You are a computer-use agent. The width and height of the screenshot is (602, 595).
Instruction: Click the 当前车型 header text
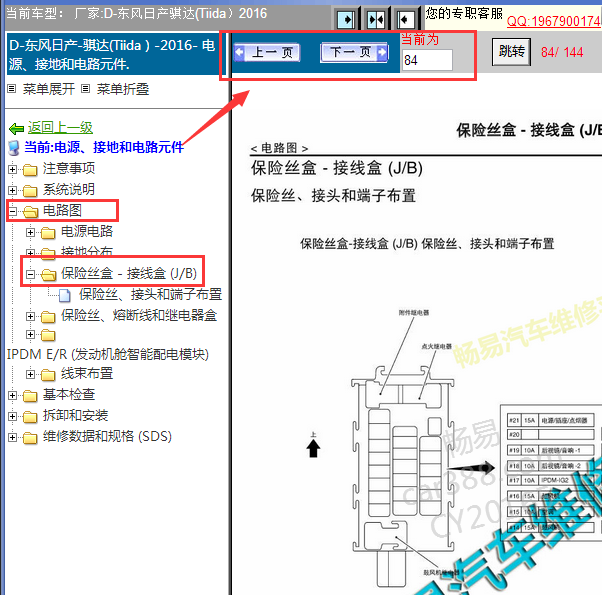point(137,14)
